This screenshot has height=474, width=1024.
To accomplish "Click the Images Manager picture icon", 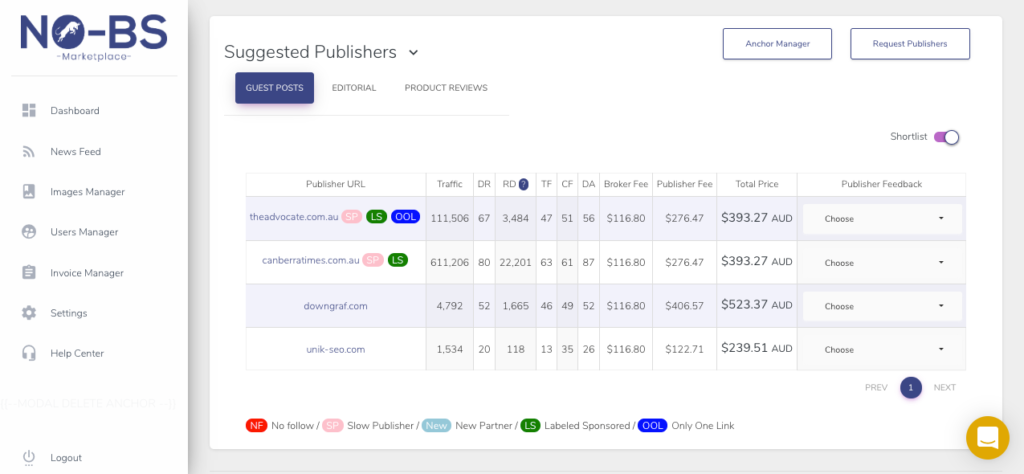I will coord(29,191).
